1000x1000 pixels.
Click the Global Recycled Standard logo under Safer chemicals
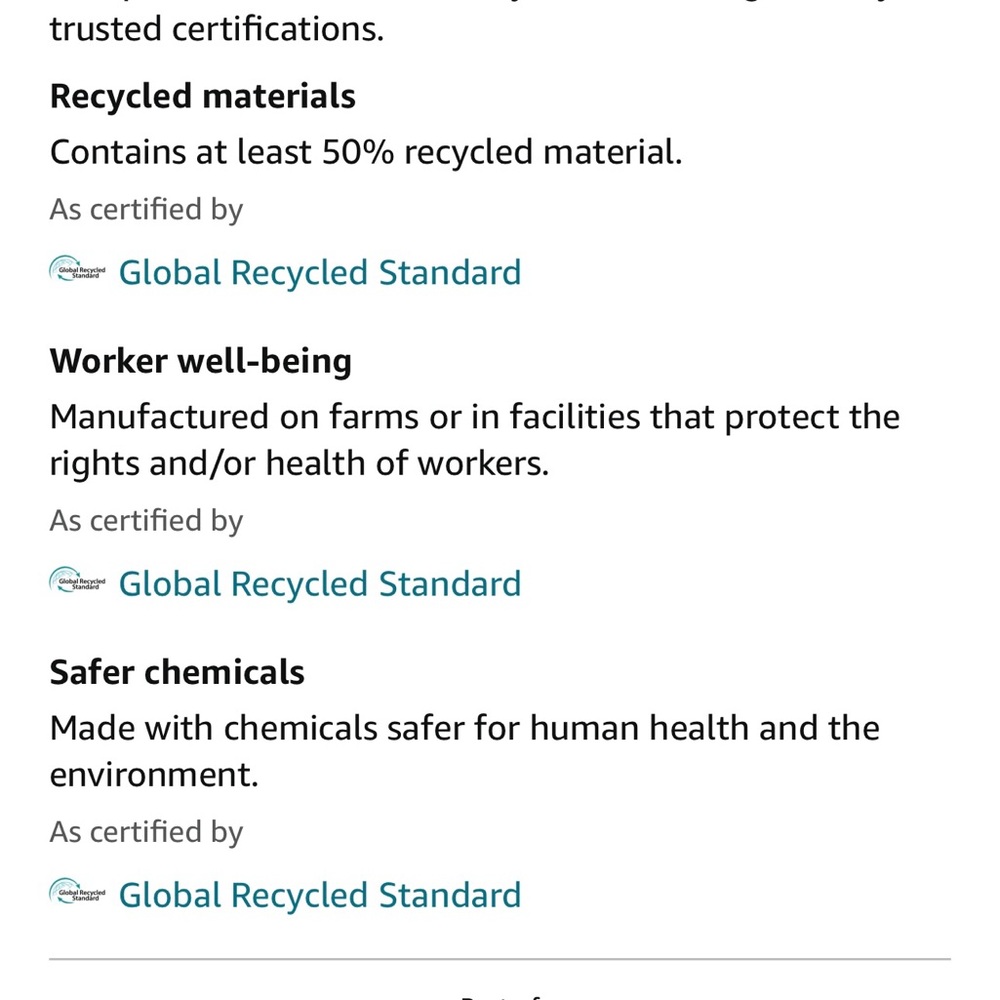point(78,892)
